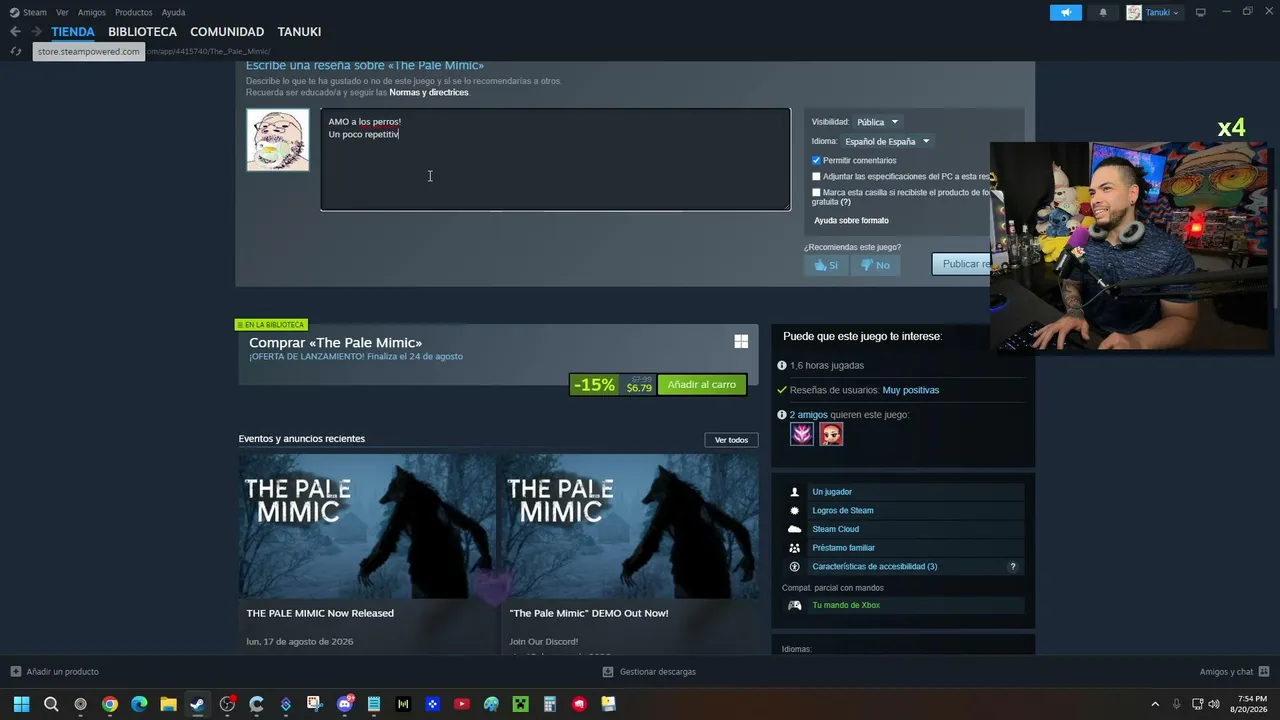The width and height of the screenshot is (1280, 720).
Task: Launch Google Chrome from taskbar
Action: pyautogui.click(x=110, y=704)
